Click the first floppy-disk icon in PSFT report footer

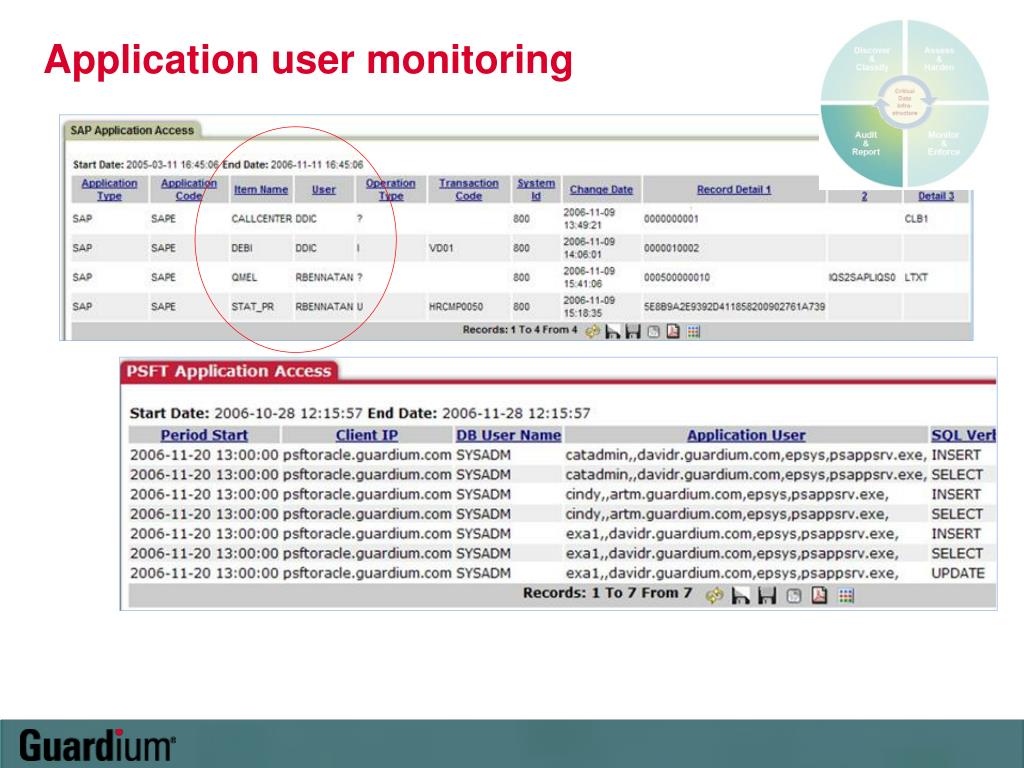pyautogui.click(x=740, y=596)
